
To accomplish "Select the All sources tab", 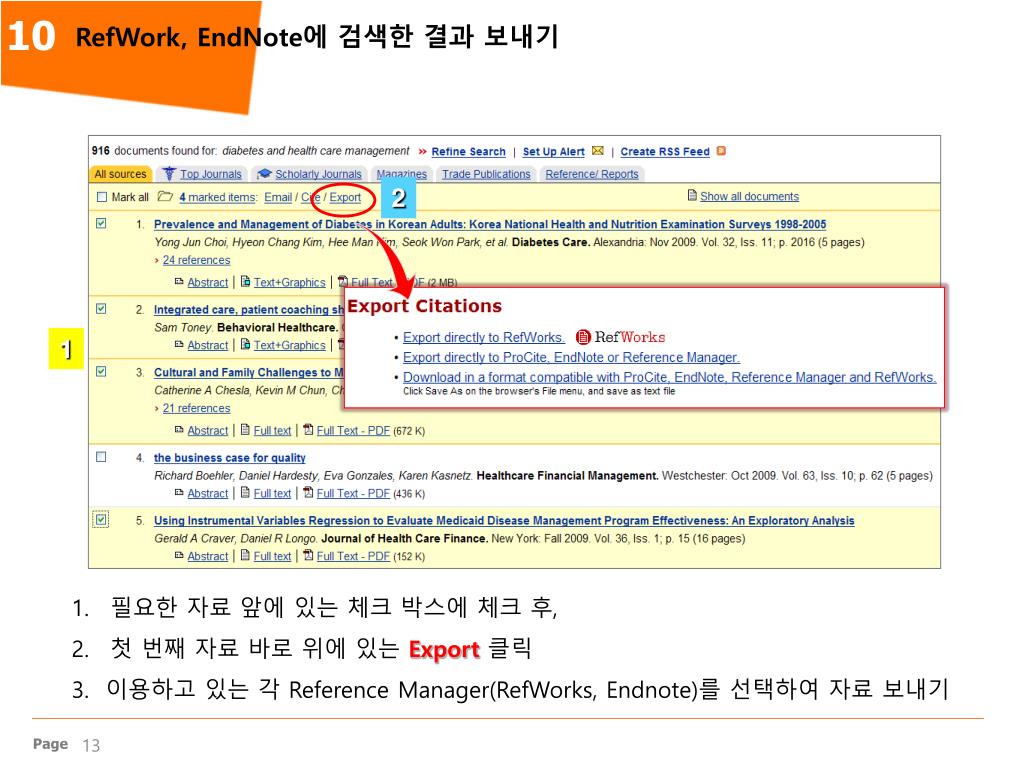I will click(x=121, y=174).
